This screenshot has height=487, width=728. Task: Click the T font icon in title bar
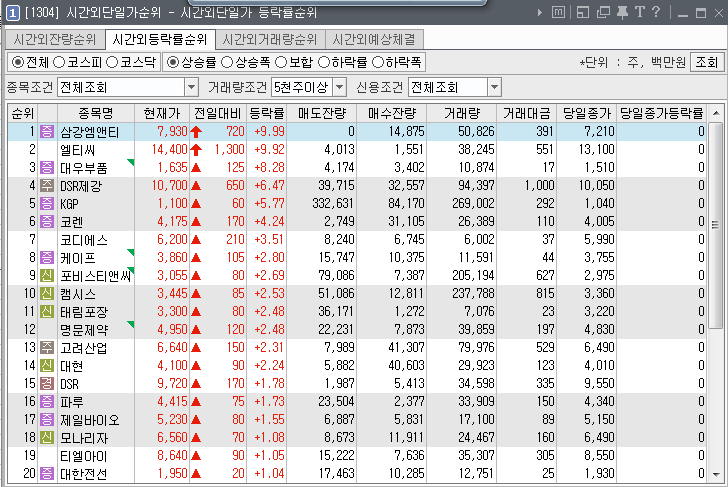click(x=640, y=12)
